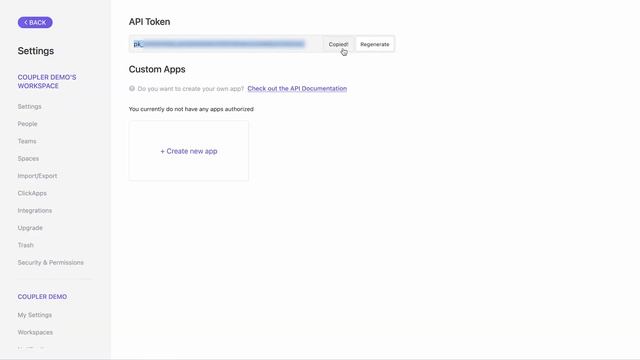The width and height of the screenshot is (640, 360).
Task: Go back with the BACK button
Action: point(35,22)
